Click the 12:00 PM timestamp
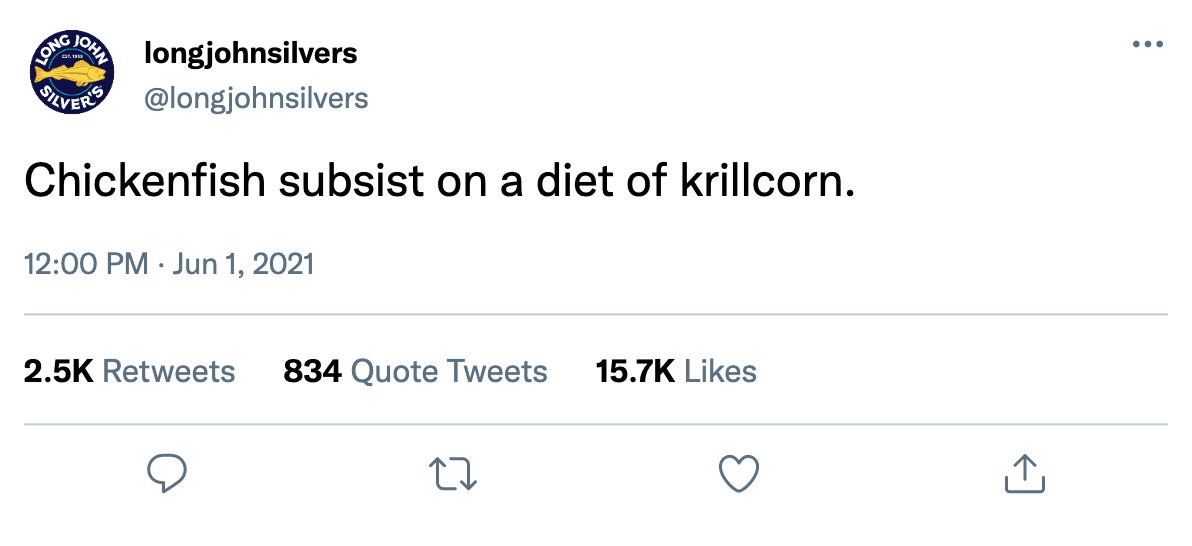Screen dimensions: 1192x546 [87, 265]
